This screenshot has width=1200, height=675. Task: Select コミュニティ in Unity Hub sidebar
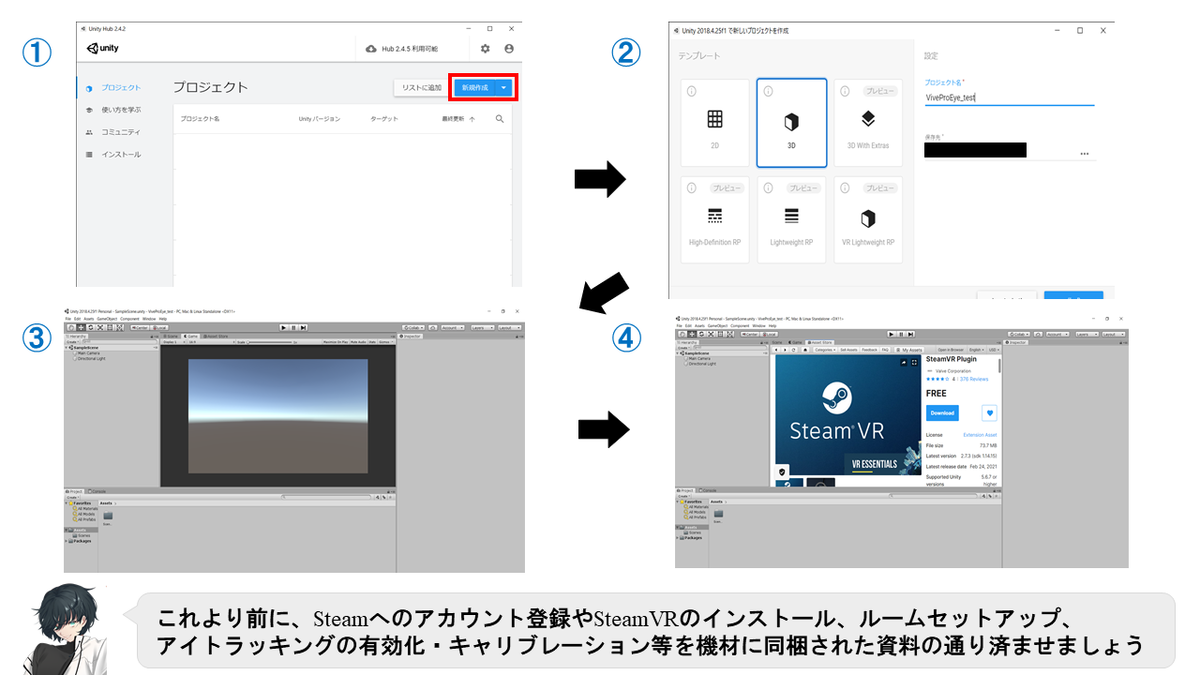pyautogui.click(x=121, y=132)
